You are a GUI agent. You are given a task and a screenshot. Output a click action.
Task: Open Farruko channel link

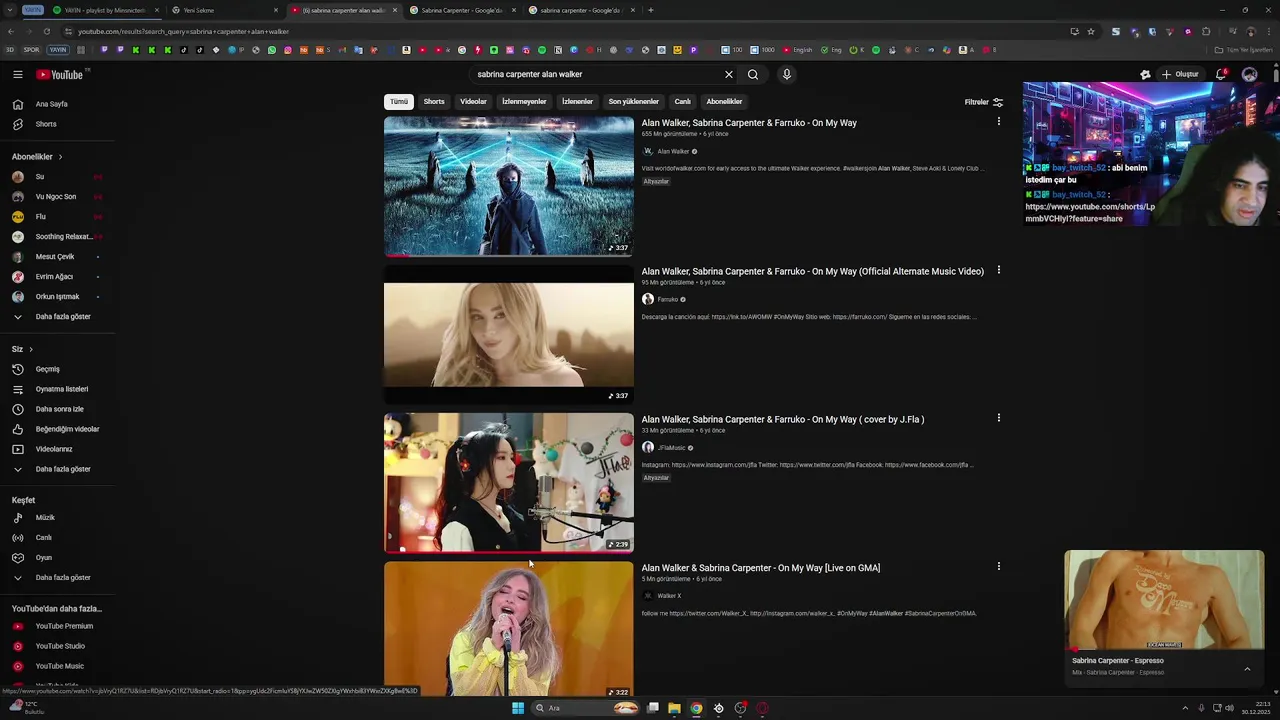coord(667,300)
